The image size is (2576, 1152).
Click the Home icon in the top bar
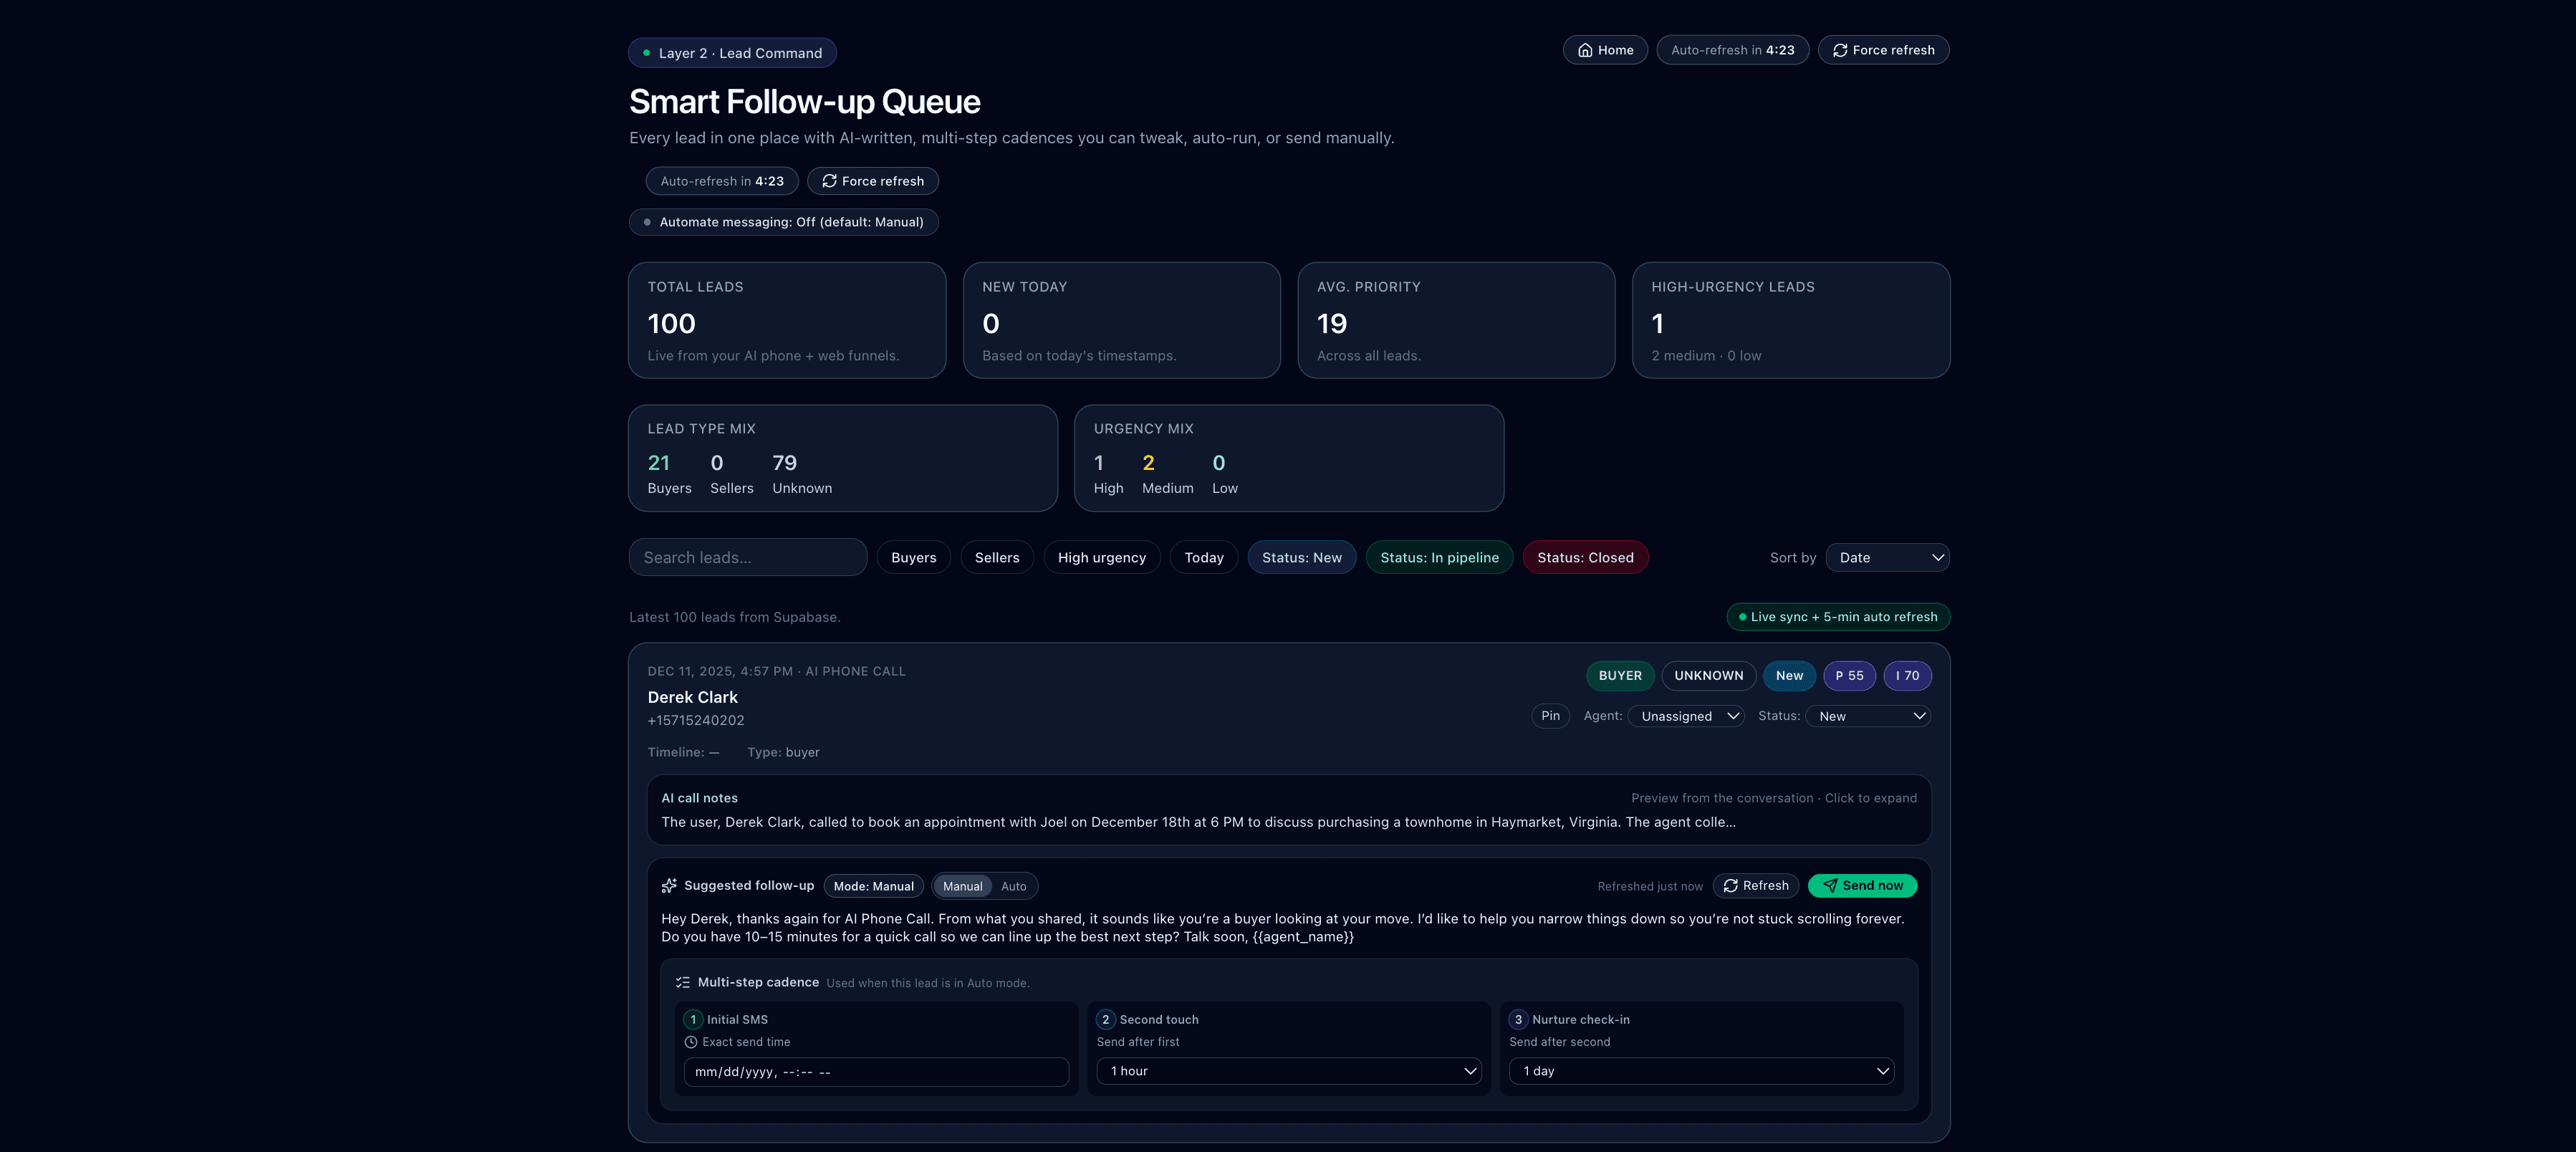pos(1585,50)
